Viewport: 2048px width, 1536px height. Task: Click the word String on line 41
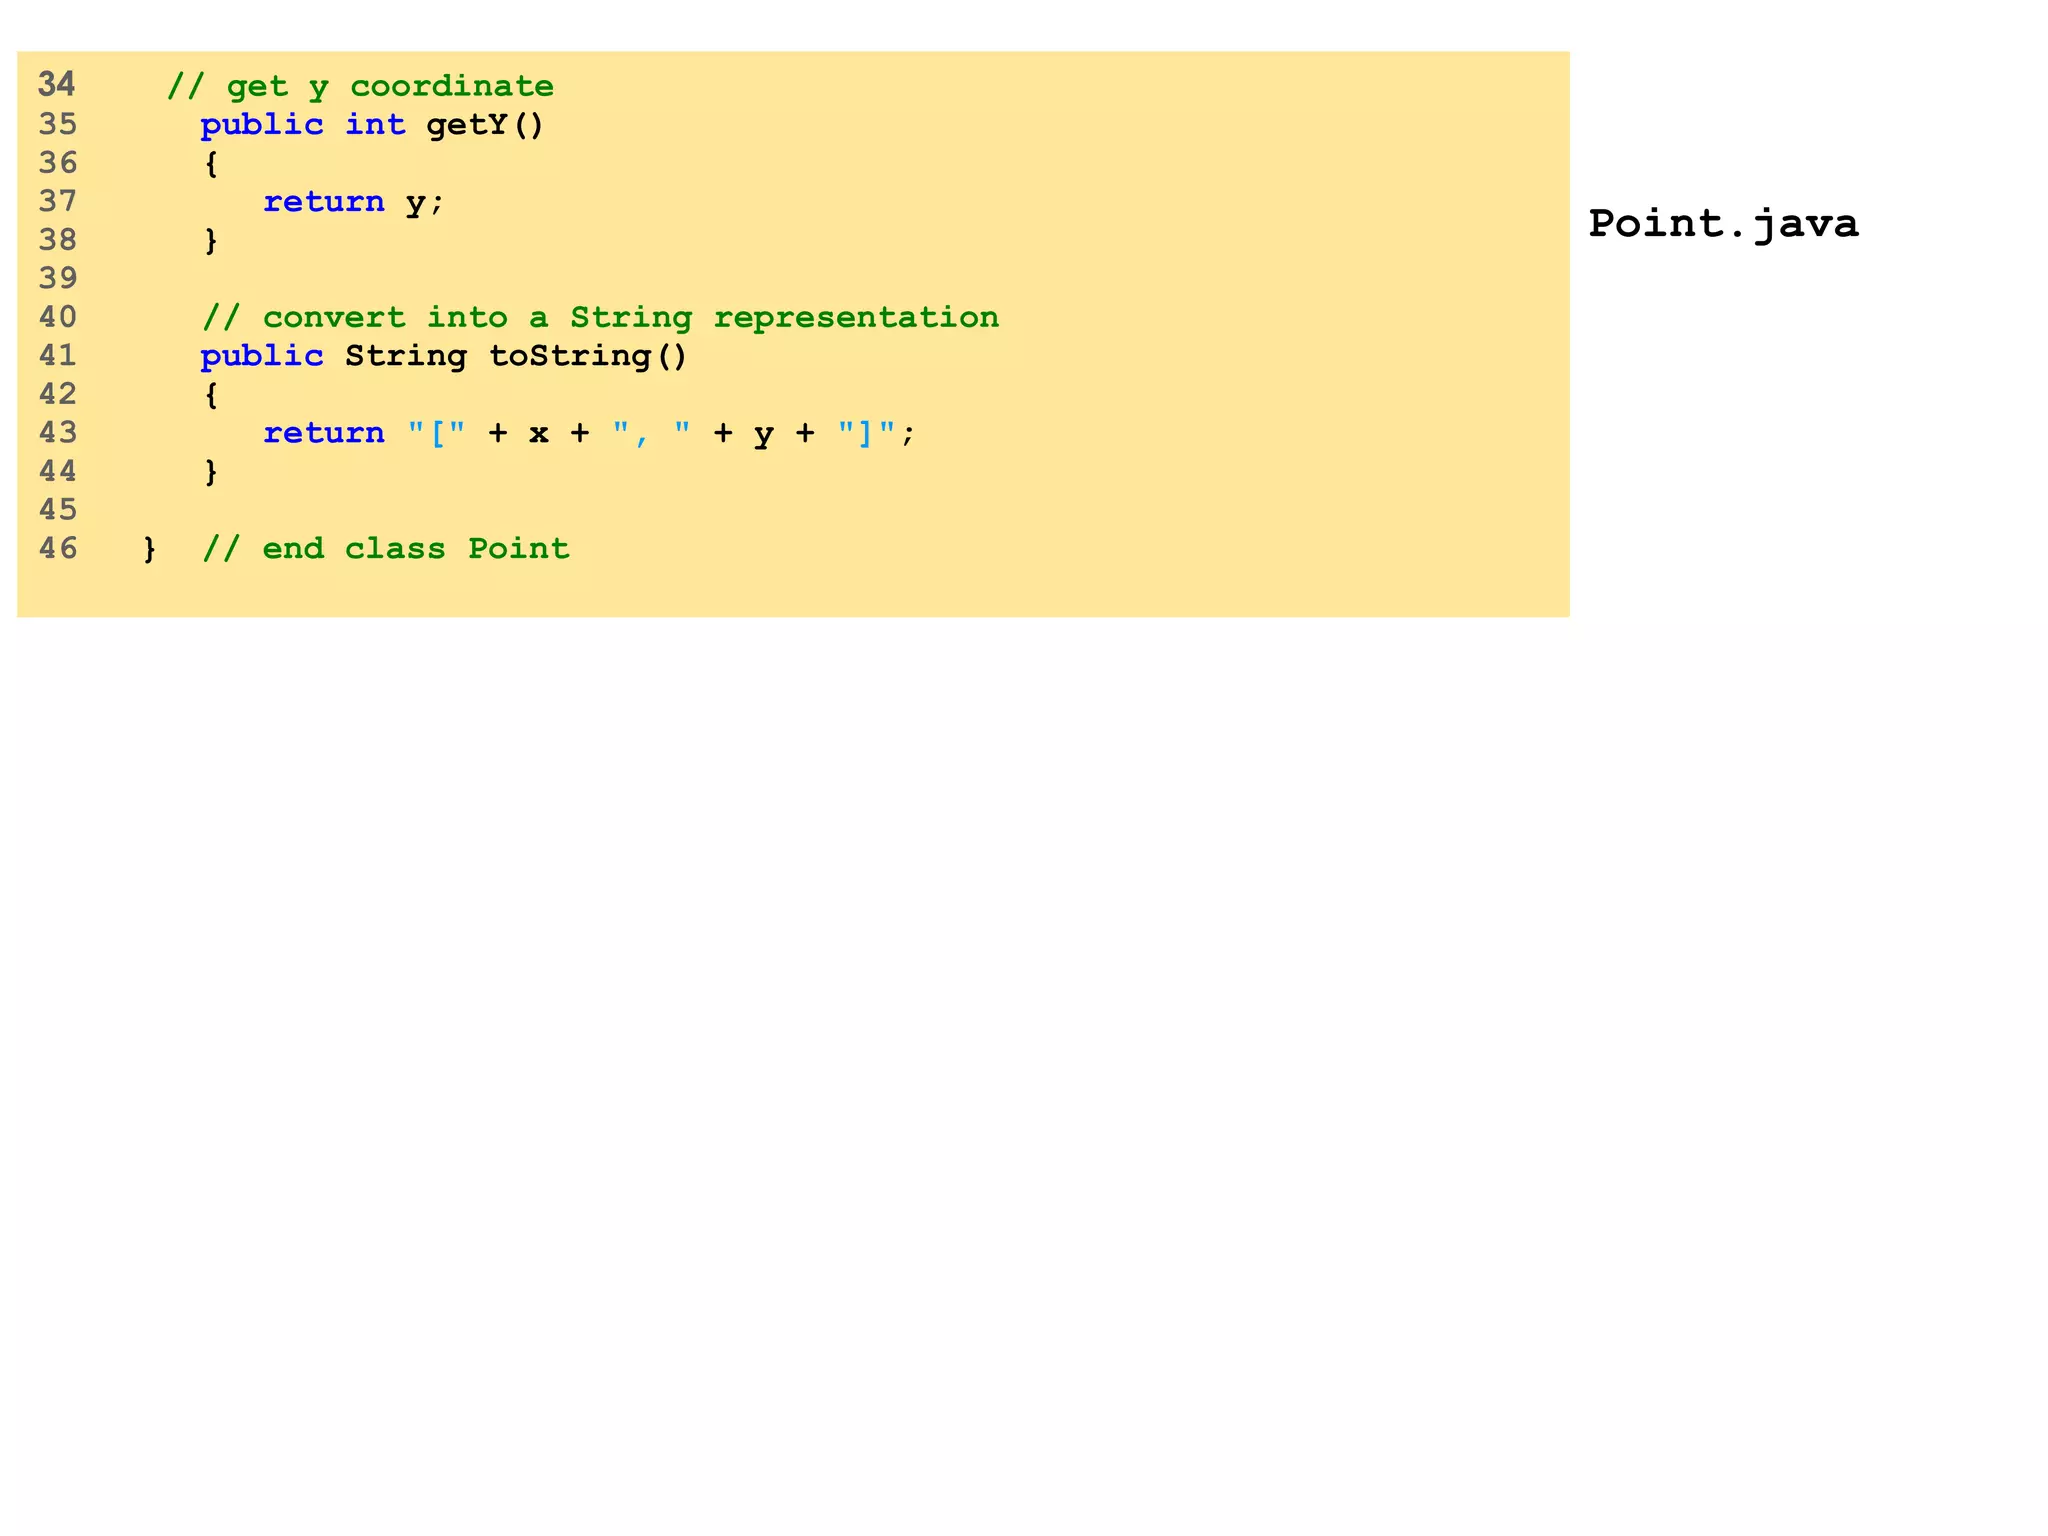(x=405, y=356)
